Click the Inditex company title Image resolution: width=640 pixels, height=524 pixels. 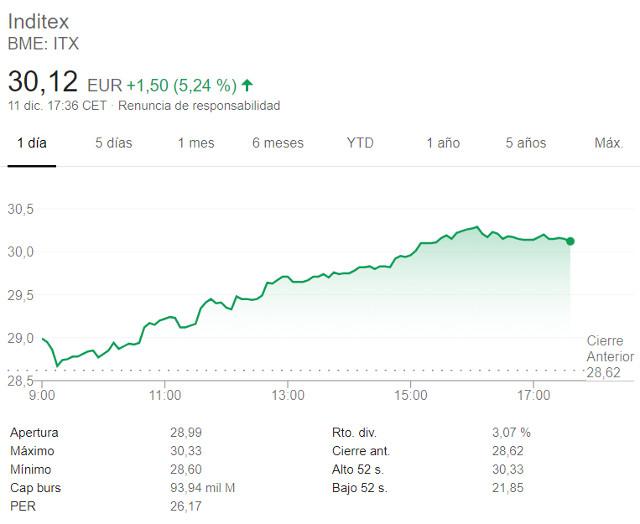[39, 21]
